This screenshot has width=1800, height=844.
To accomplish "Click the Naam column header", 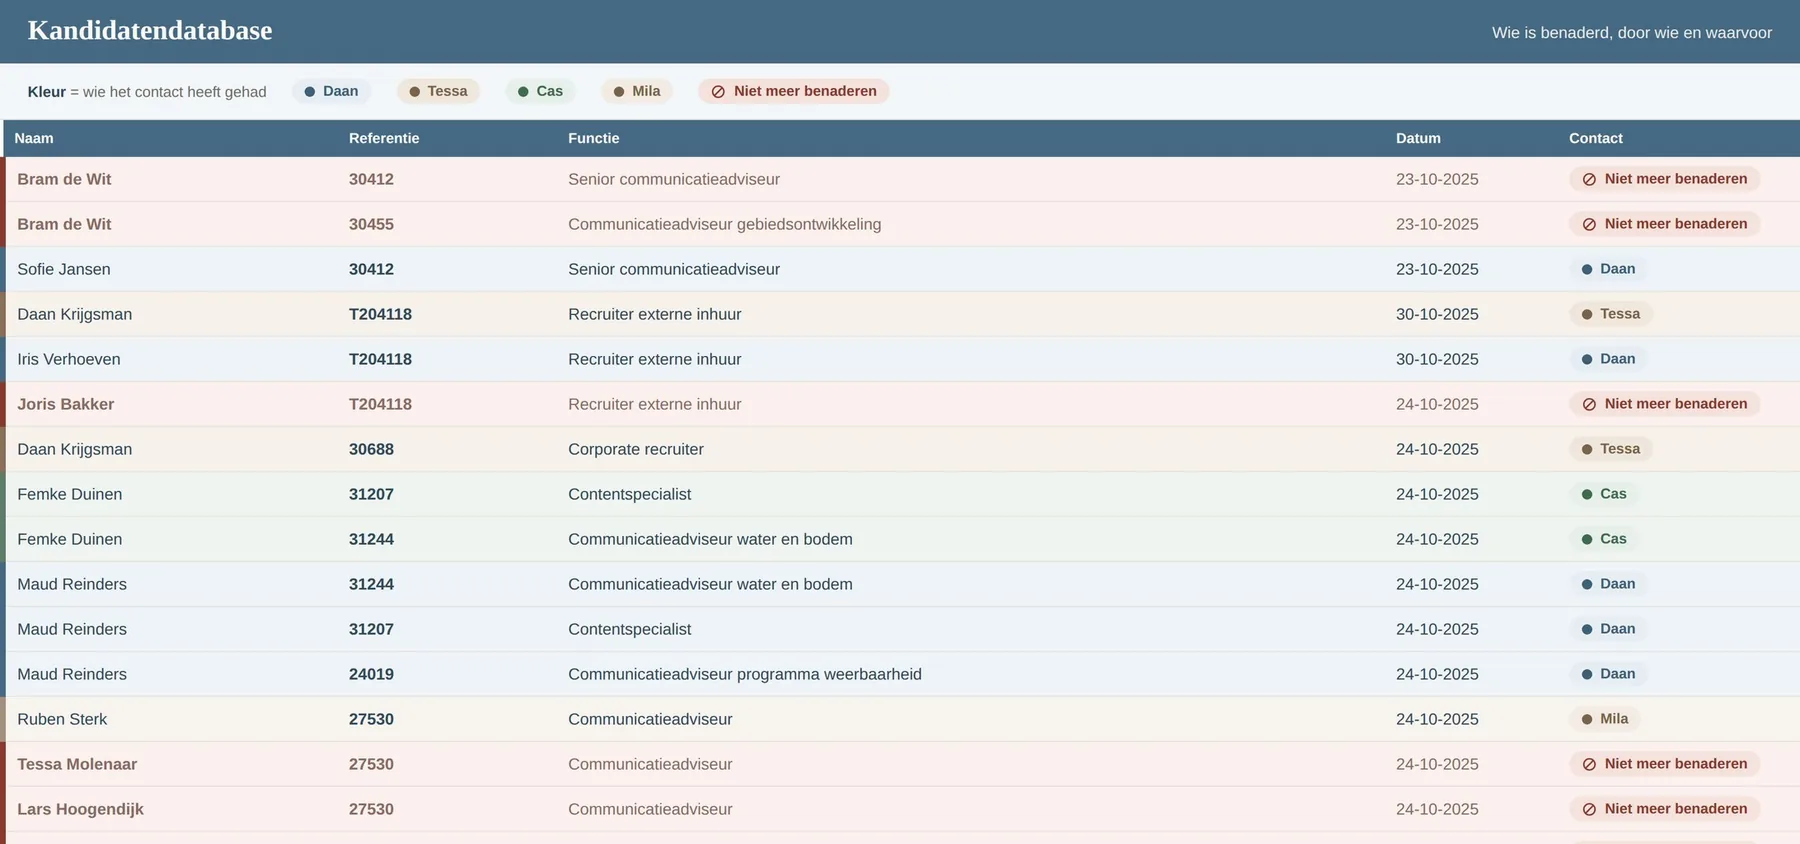I will coord(34,138).
